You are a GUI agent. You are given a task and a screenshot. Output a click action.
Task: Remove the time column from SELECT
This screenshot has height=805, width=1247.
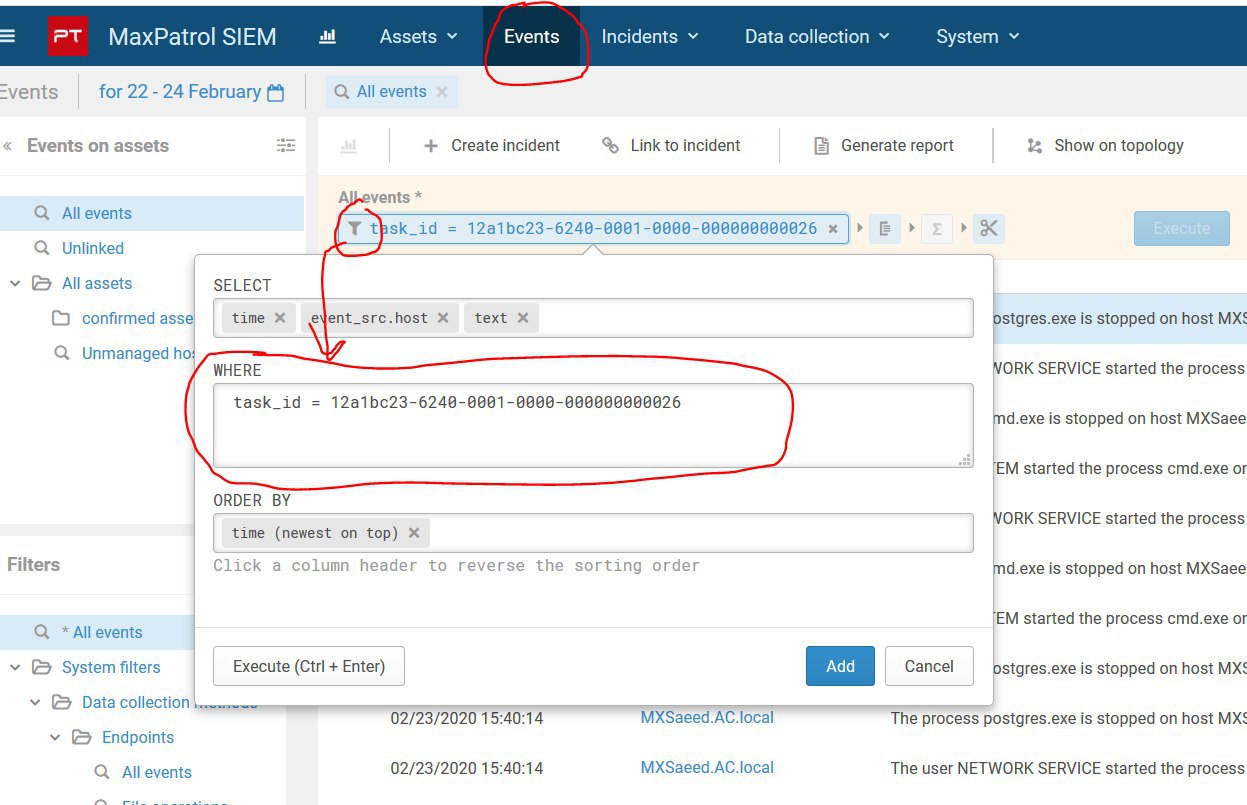[280, 318]
